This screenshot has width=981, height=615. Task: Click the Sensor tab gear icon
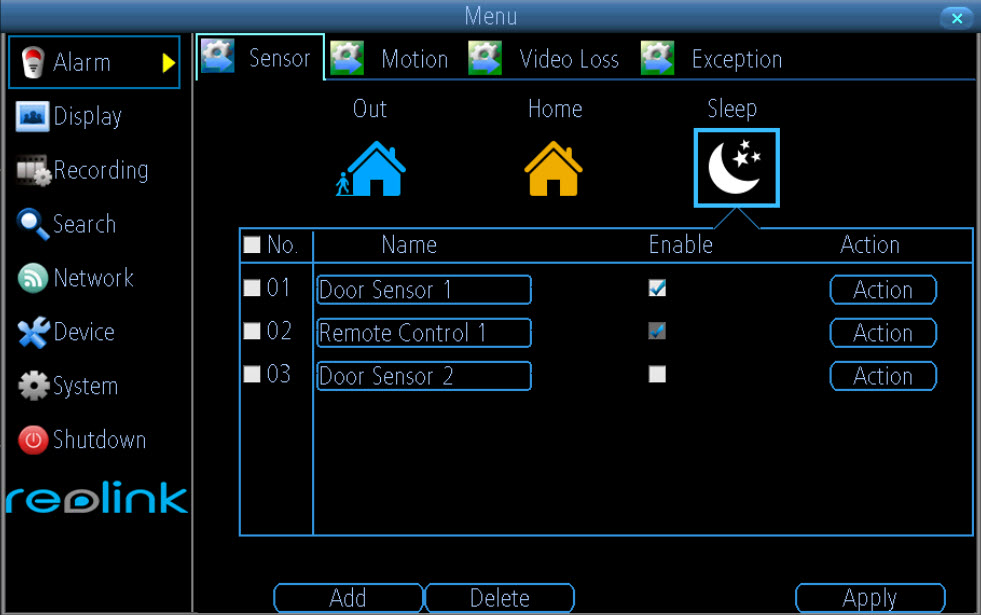[x=218, y=57]
